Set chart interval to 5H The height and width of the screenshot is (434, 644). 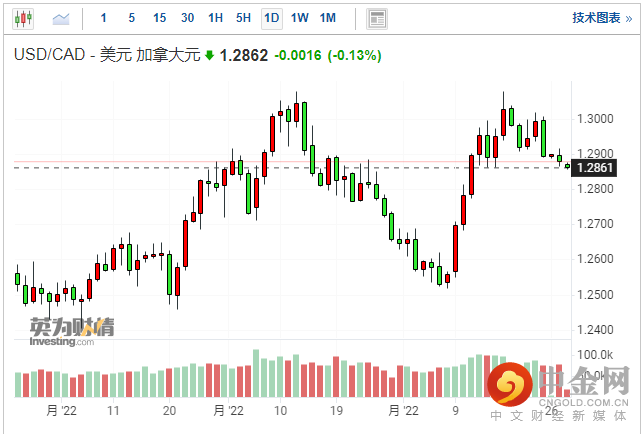point(243,18)
